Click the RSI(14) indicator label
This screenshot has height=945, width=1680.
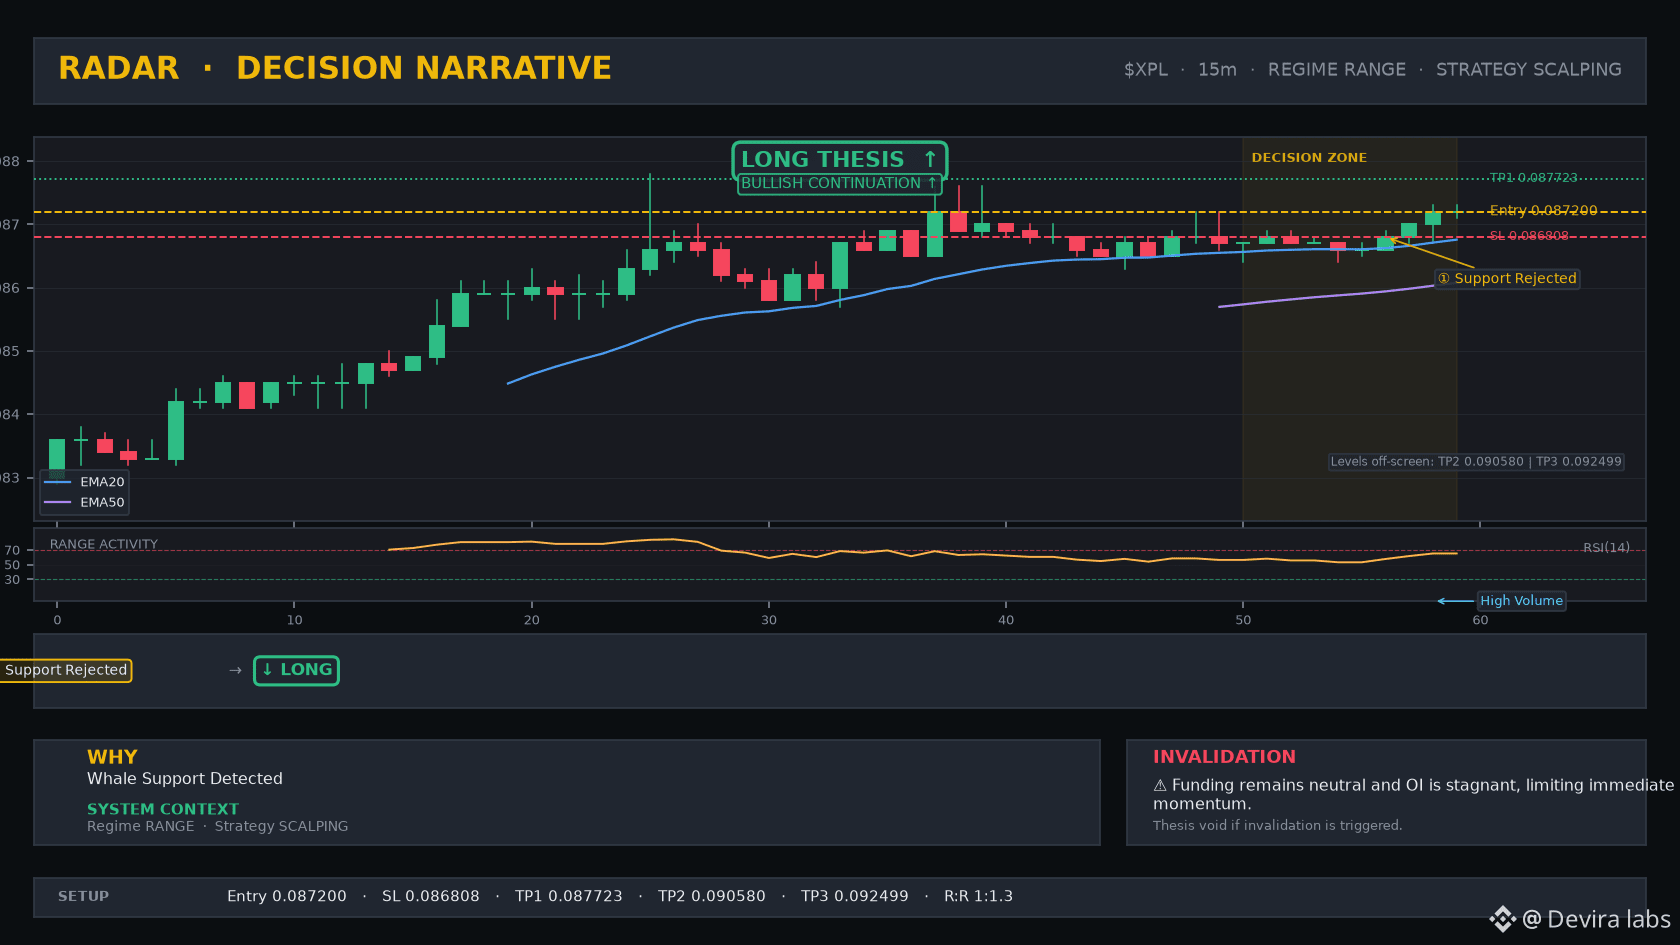pyautogui.click(x=1606, y=548)
